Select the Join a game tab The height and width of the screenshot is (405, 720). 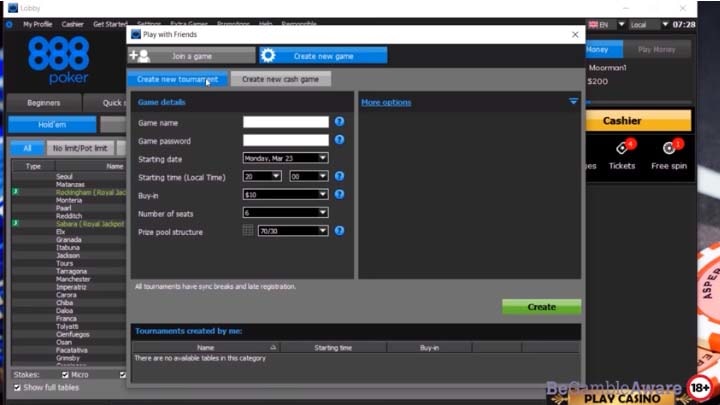coord(192,56)
